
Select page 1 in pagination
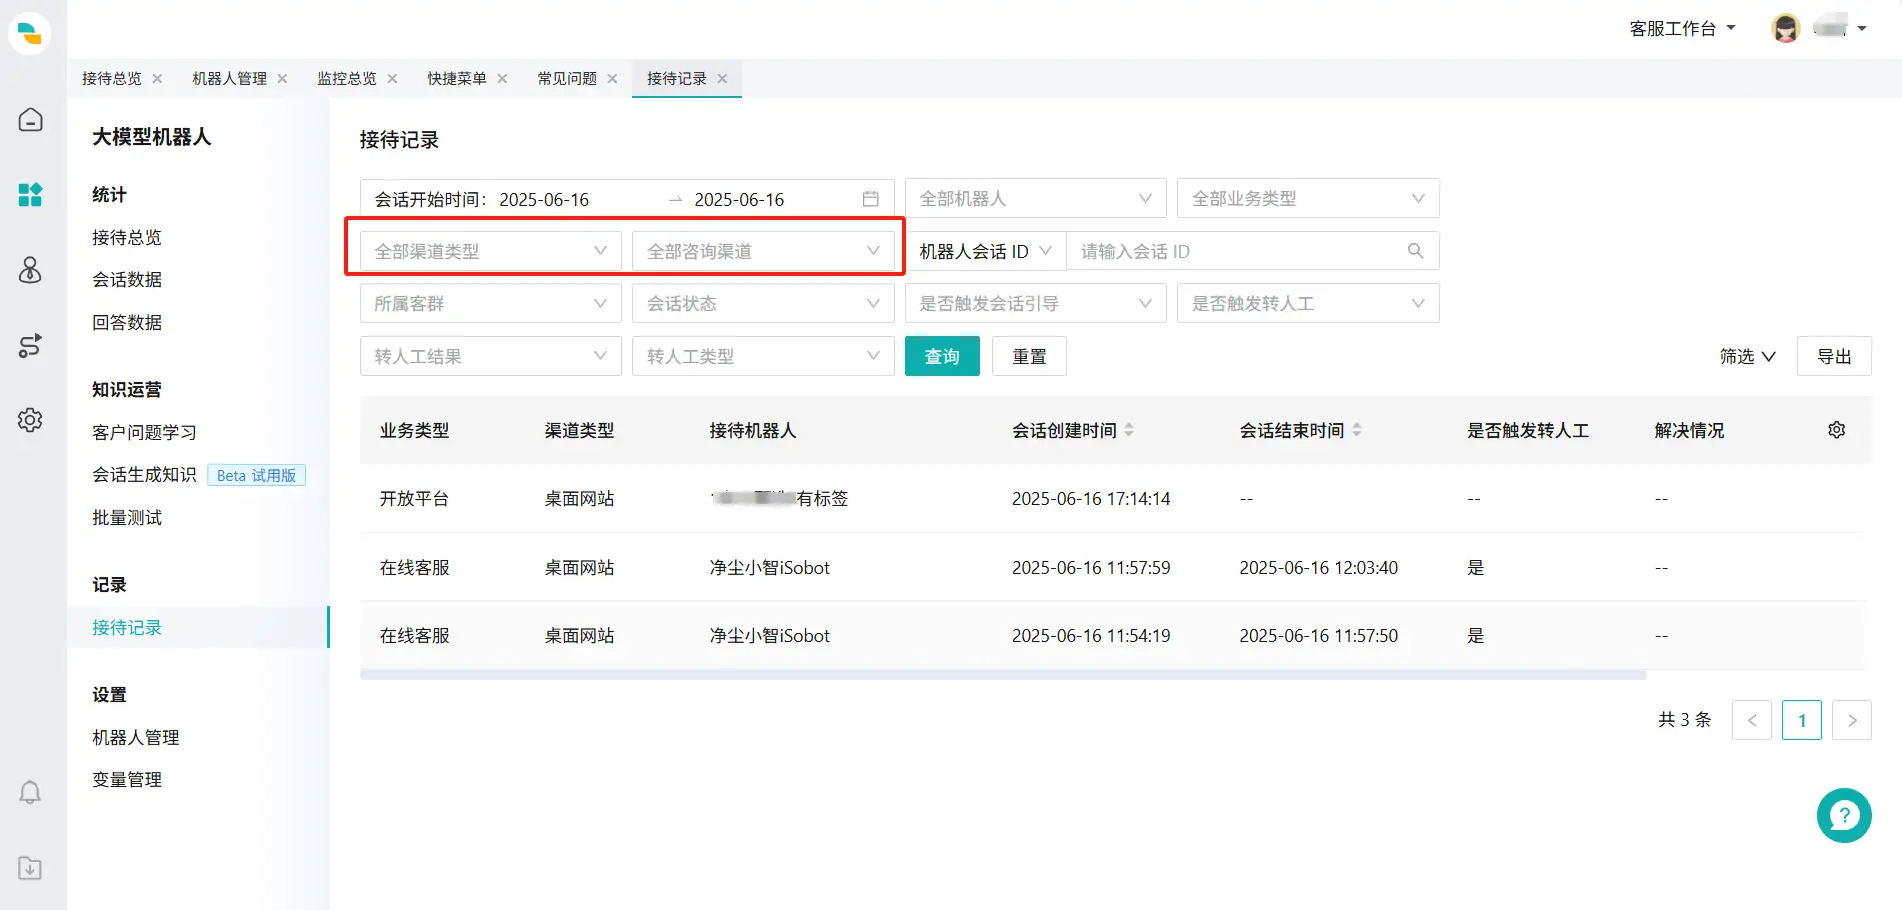1802,720
